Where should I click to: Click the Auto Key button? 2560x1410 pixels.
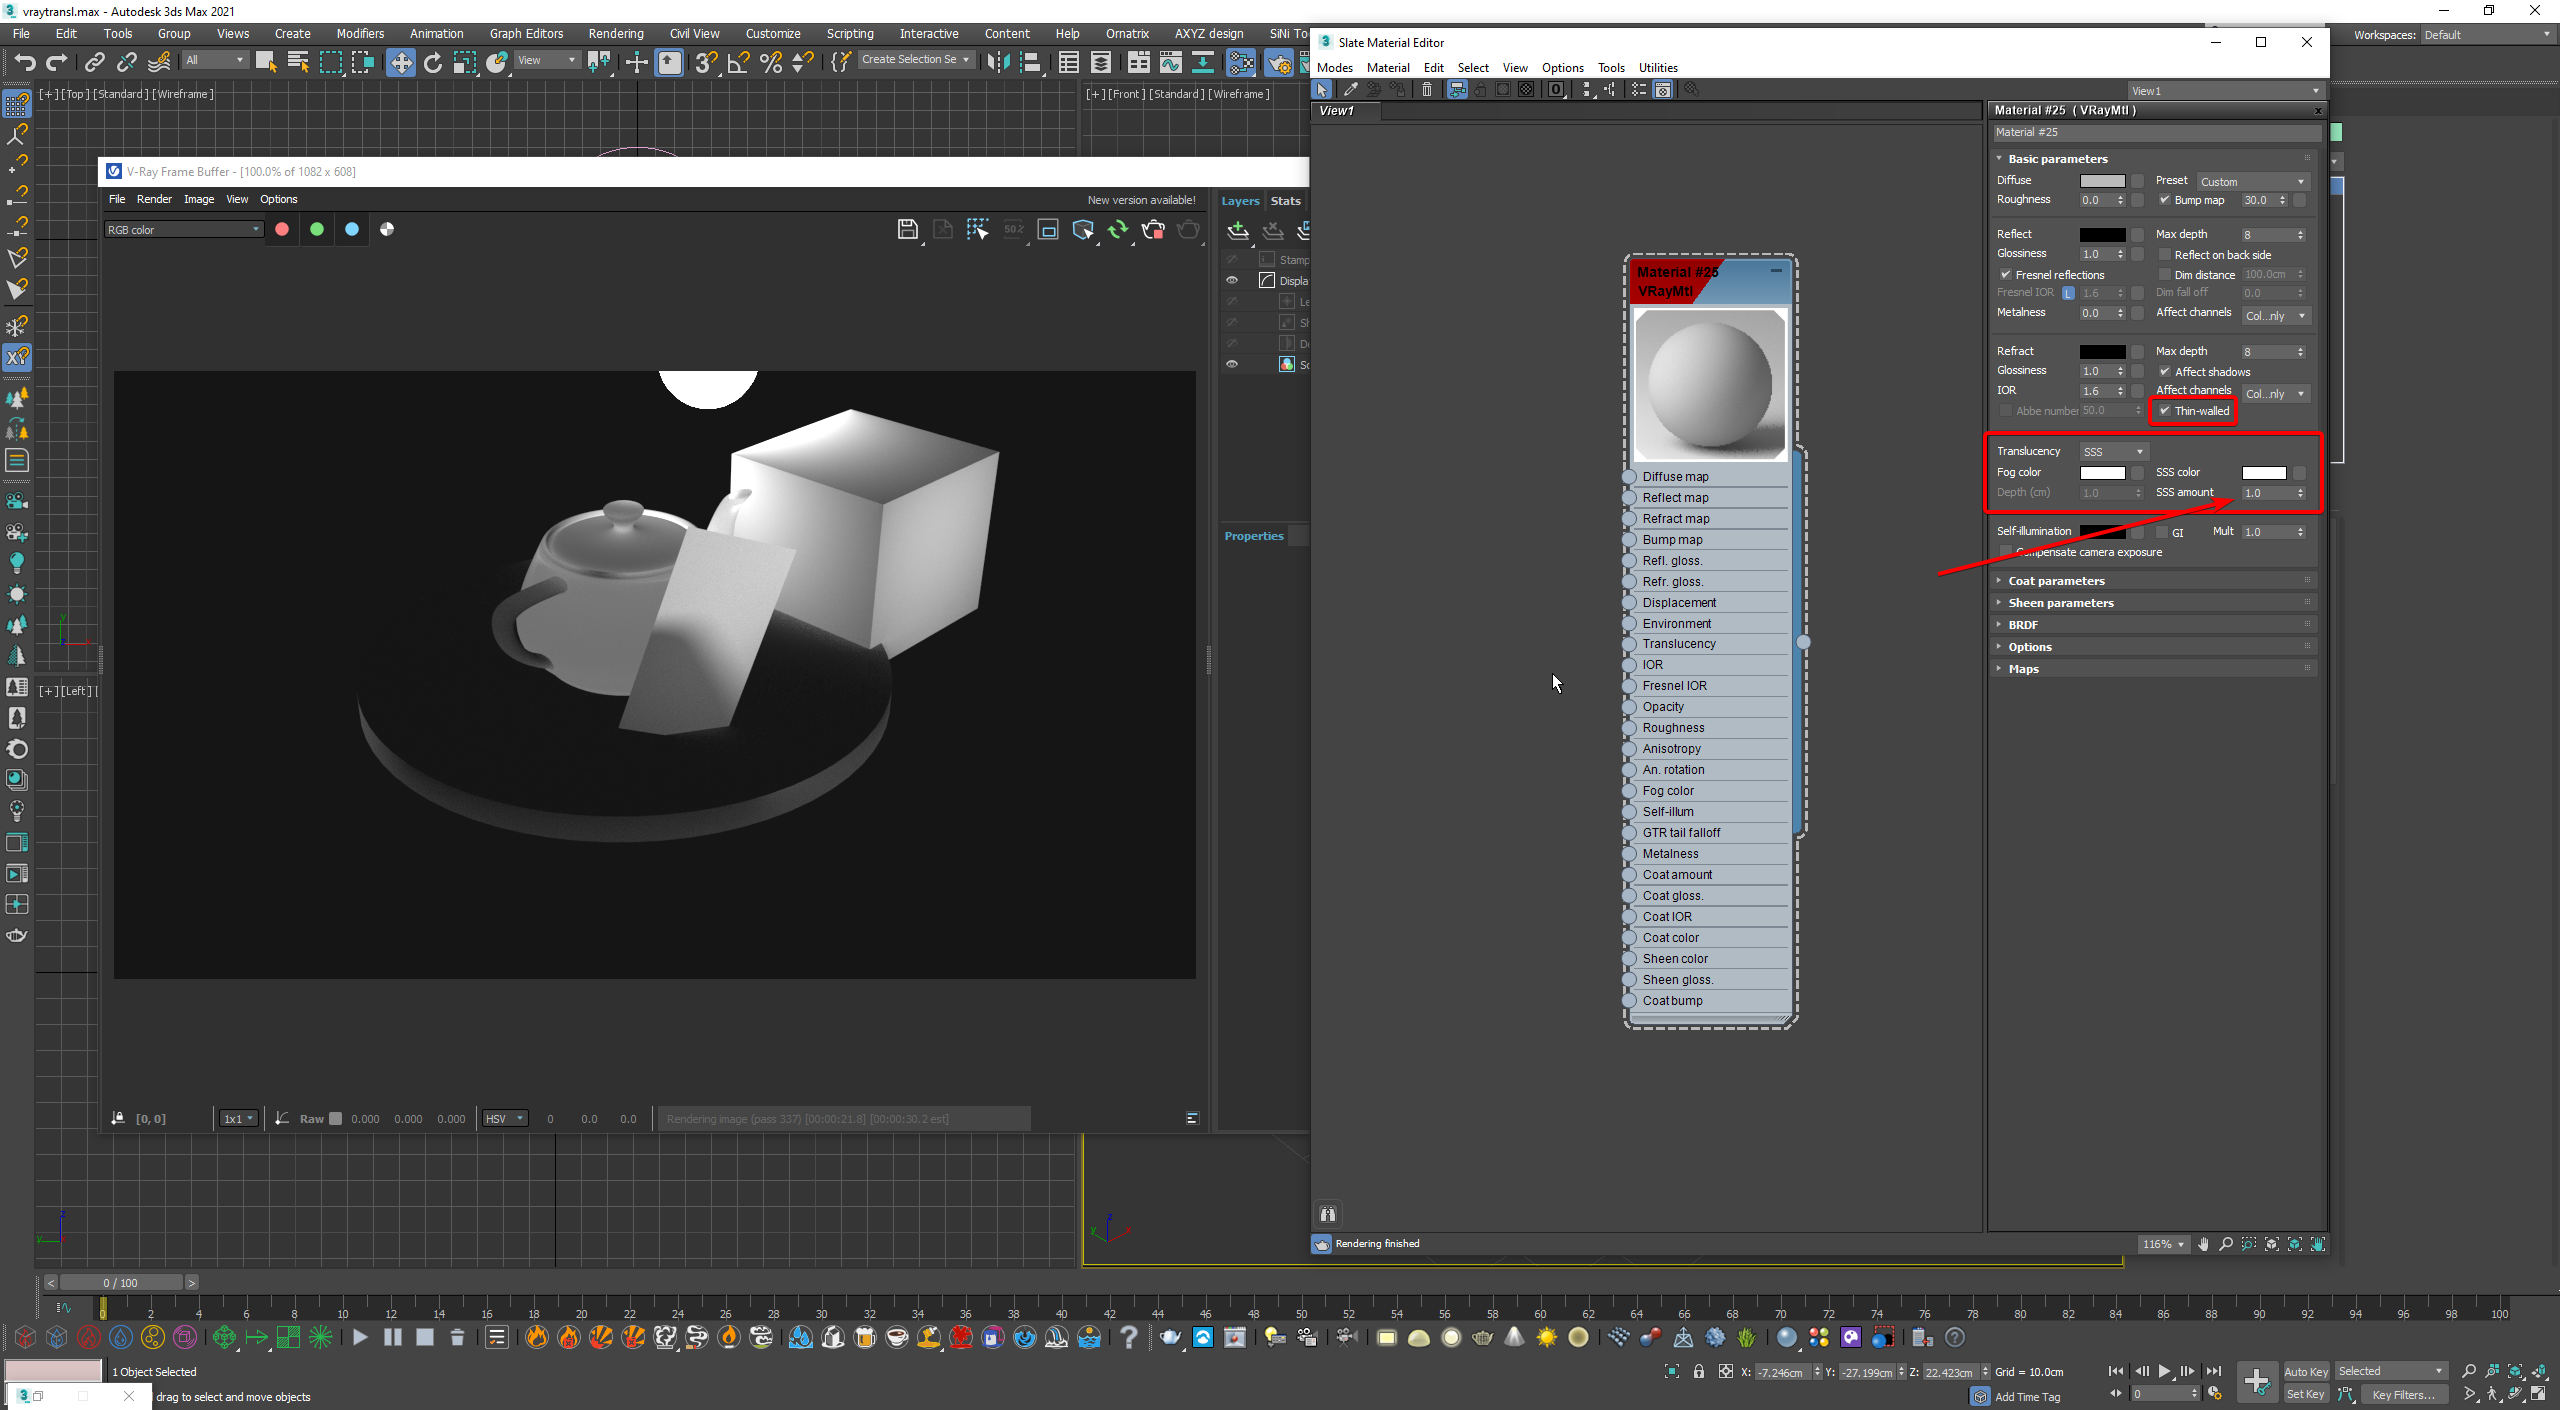click(x=2306, y=1372)
